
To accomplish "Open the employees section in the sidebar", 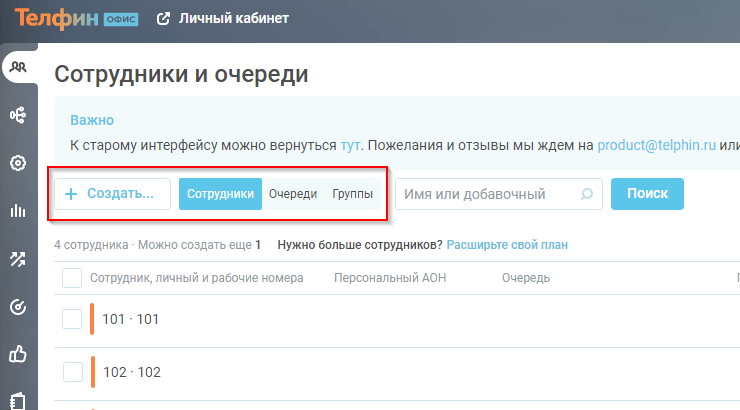I will 18,68.
